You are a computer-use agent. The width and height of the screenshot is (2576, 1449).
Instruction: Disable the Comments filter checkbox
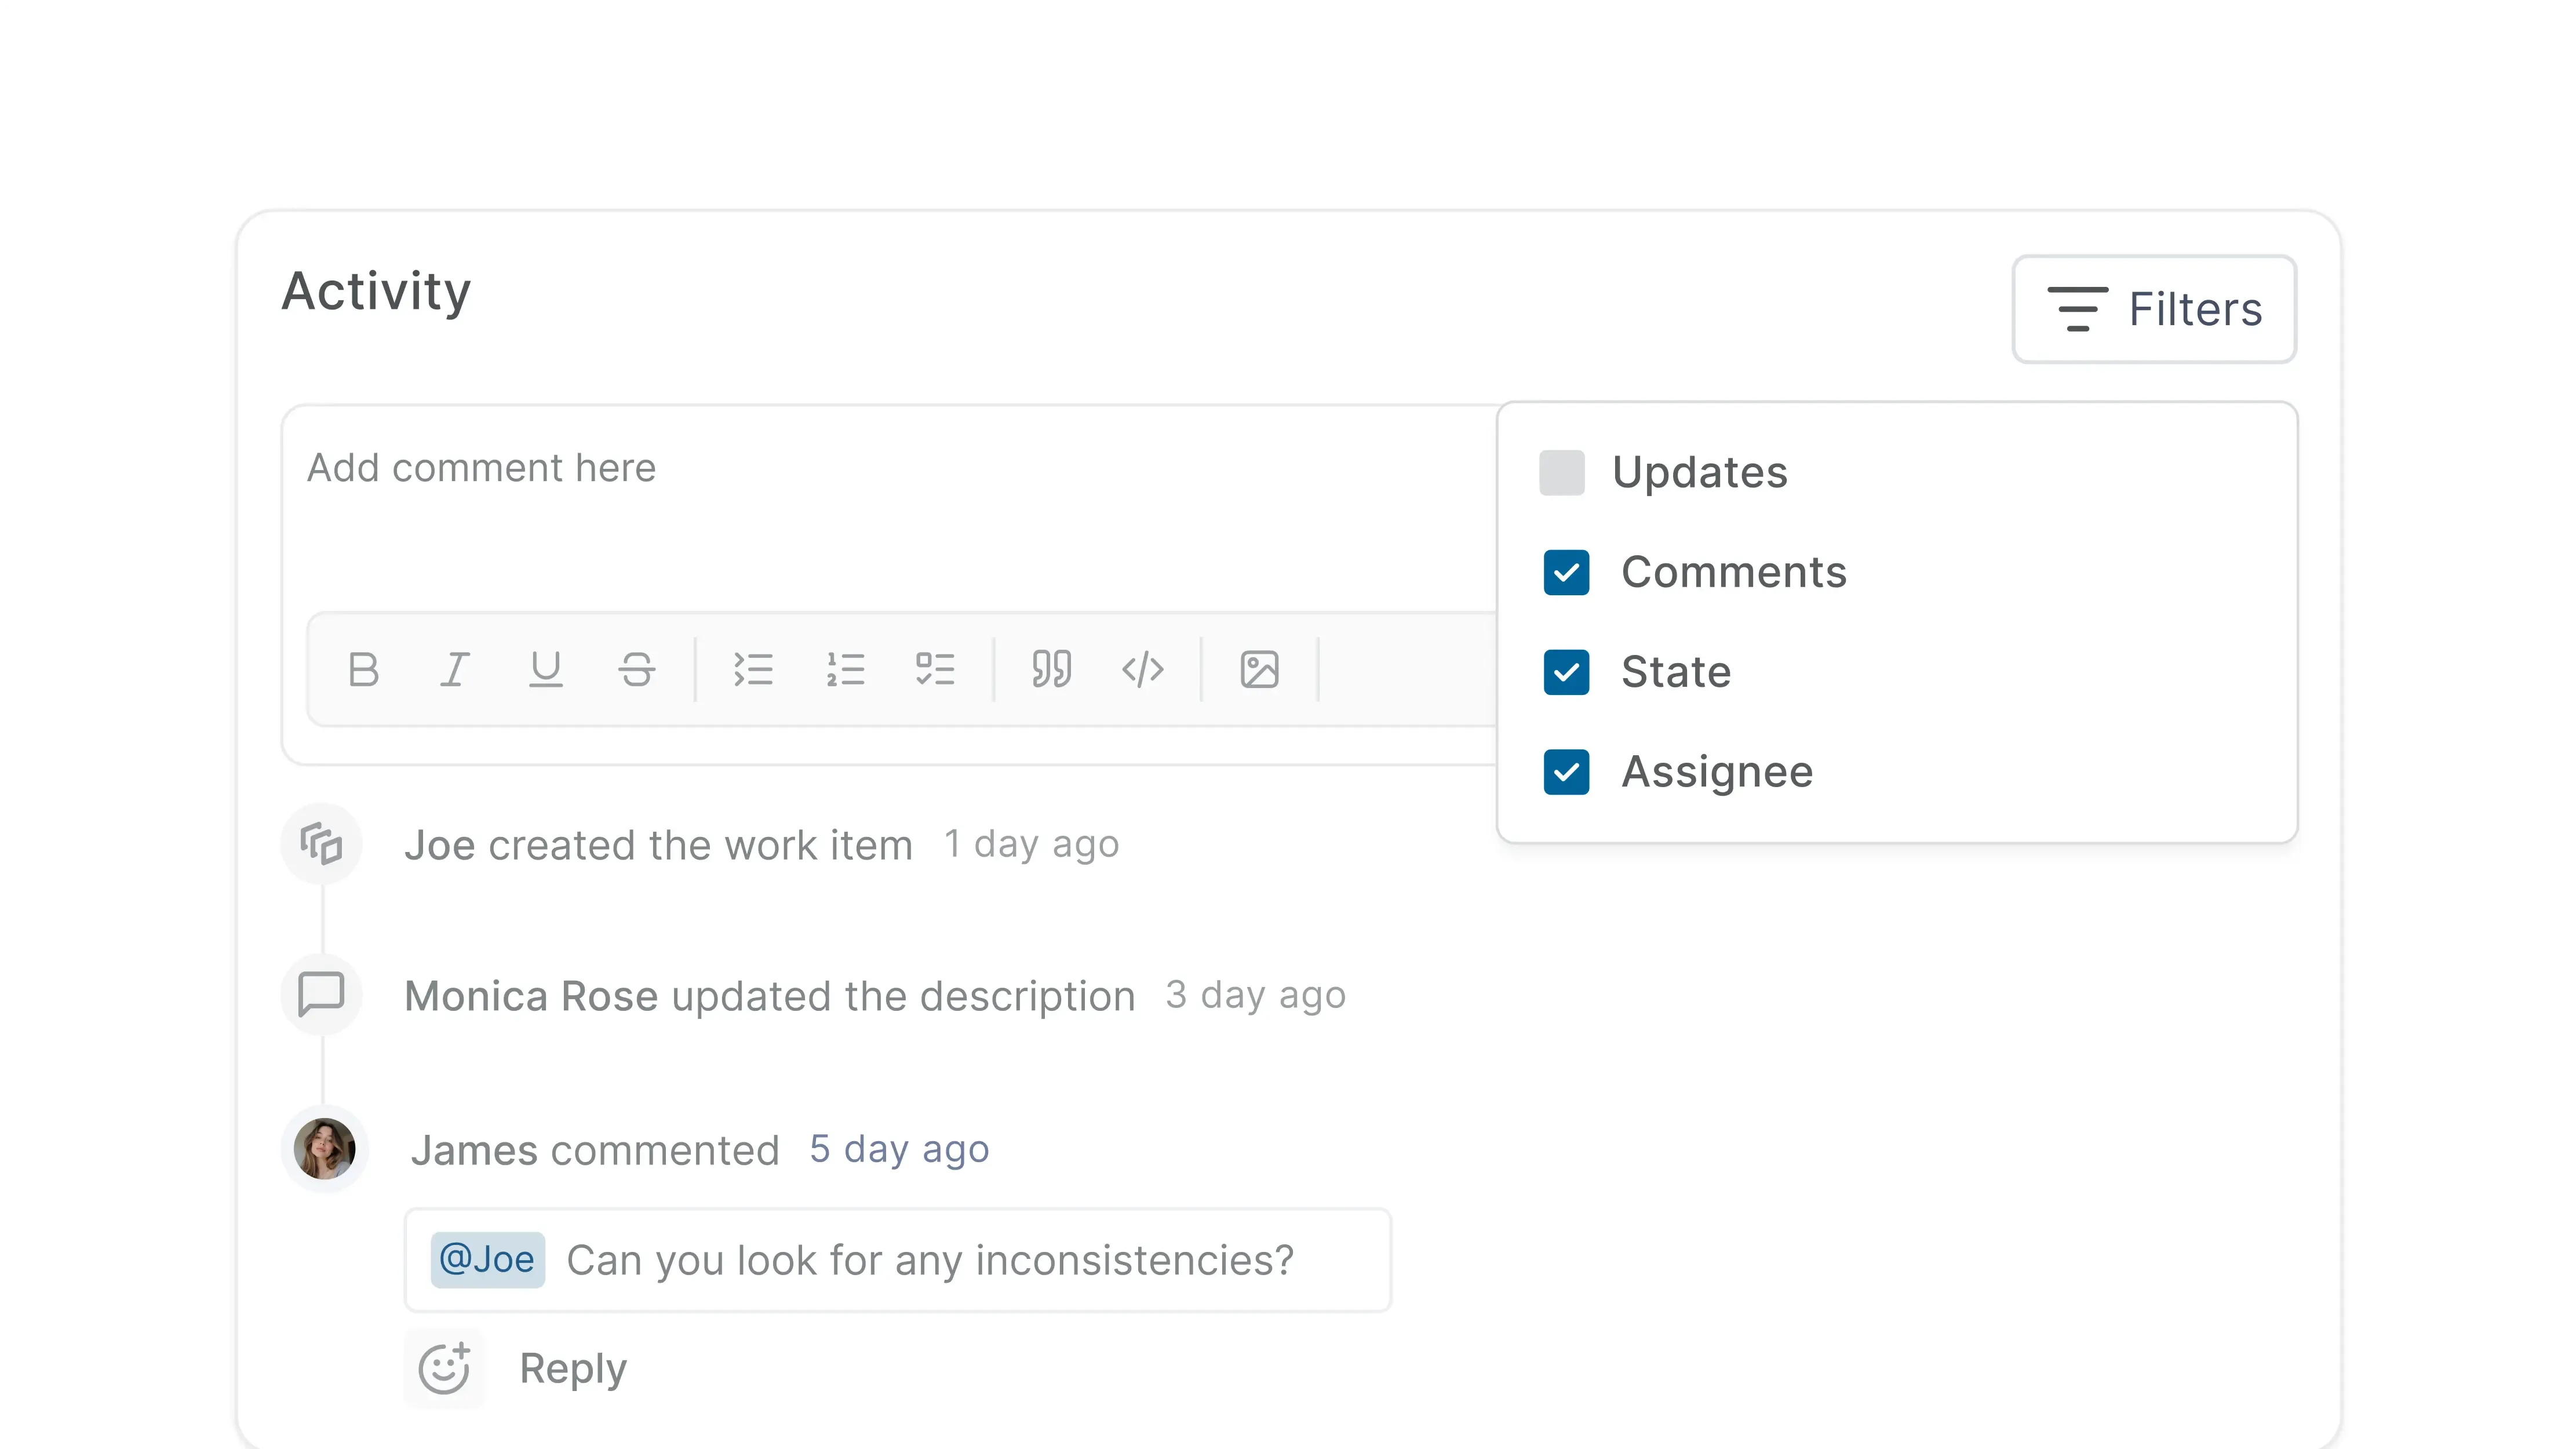(1565, 572)
